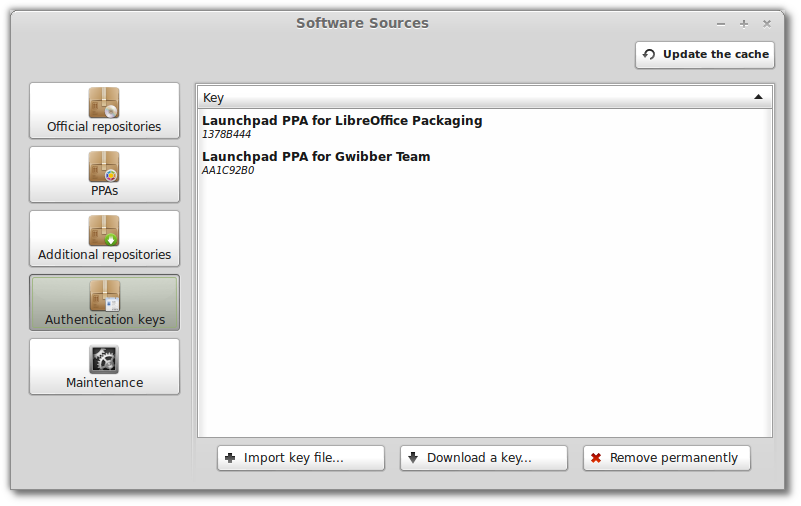Click the Download a key... button
801x506 pixels.
click(x=484, y=458)
